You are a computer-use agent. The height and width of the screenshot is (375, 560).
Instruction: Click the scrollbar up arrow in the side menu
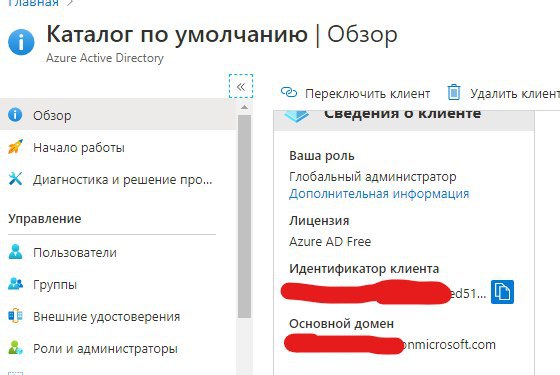coord(244,107)
